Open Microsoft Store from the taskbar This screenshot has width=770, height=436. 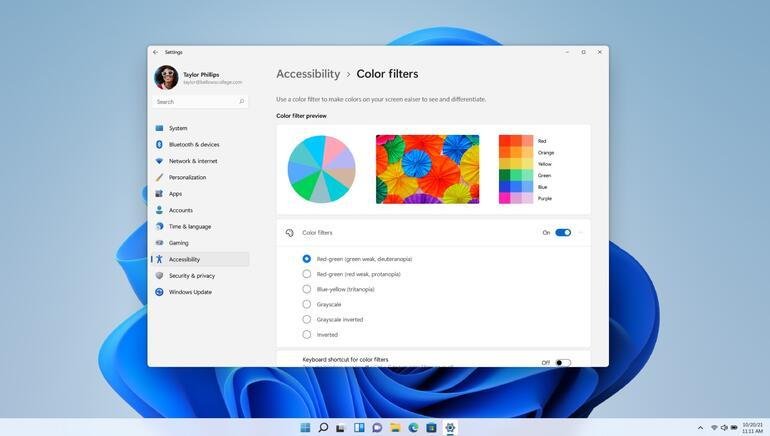[432, 428]
